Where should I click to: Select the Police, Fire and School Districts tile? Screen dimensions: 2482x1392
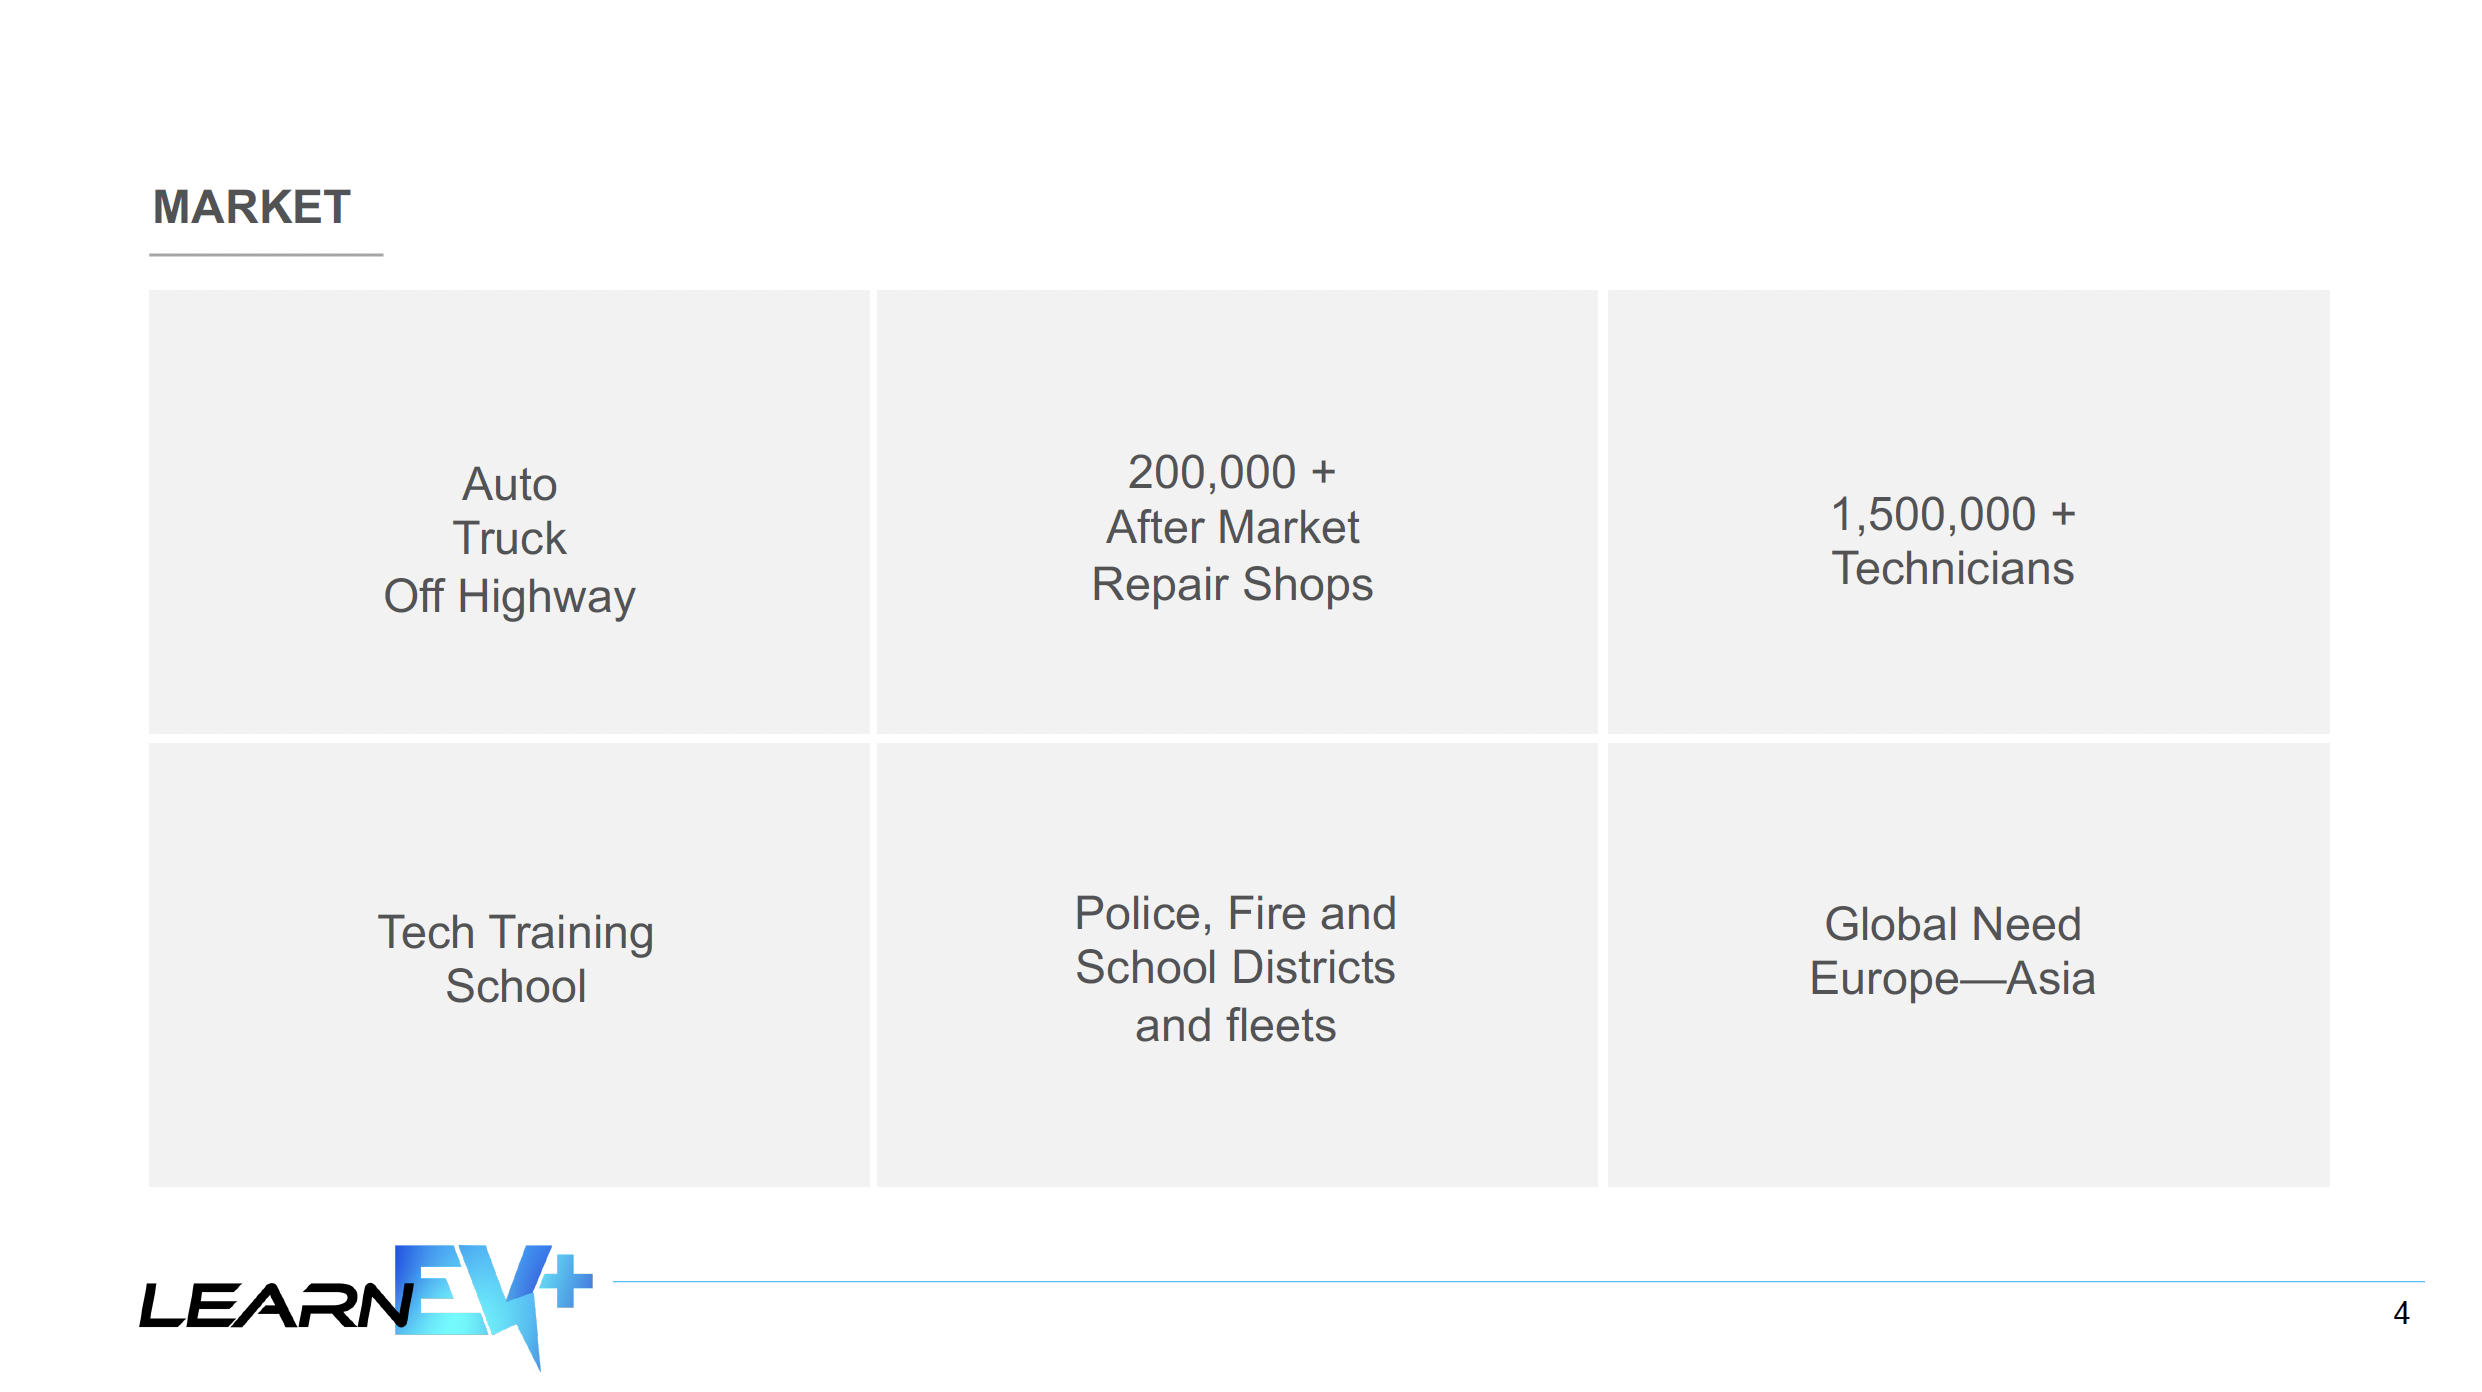(1237, 965)
